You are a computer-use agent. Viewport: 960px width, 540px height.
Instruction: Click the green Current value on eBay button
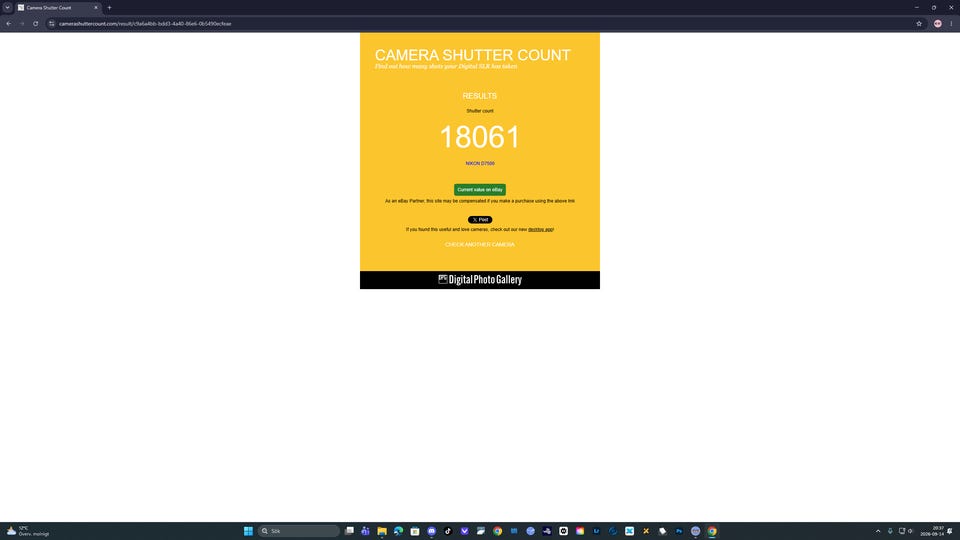[479, 190]
